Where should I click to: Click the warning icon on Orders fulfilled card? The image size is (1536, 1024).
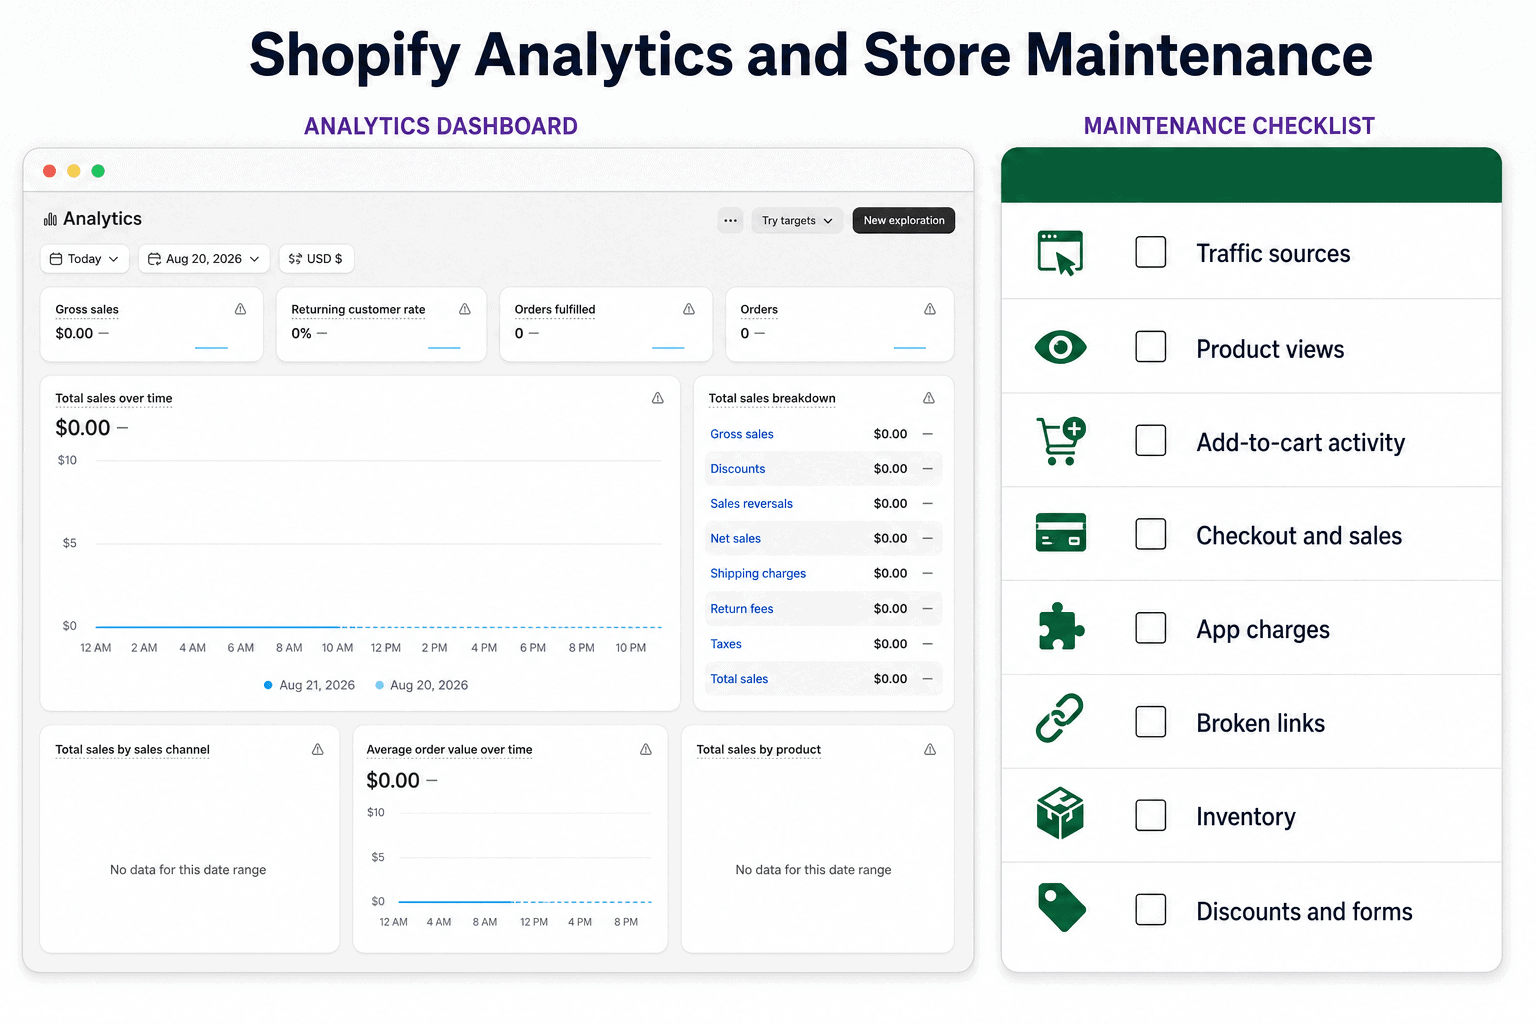[689, 309]
